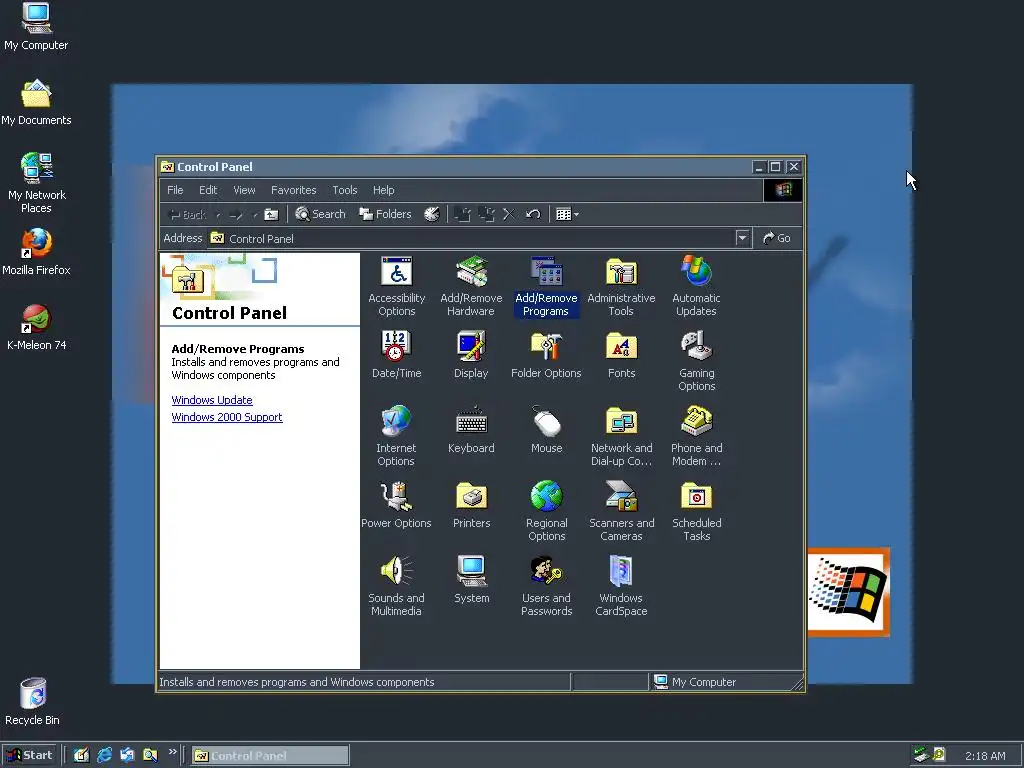The width and height of the screenshot is (1024, 768).
Task: Open the System properties icon
Action: click(x=472, y=580)
